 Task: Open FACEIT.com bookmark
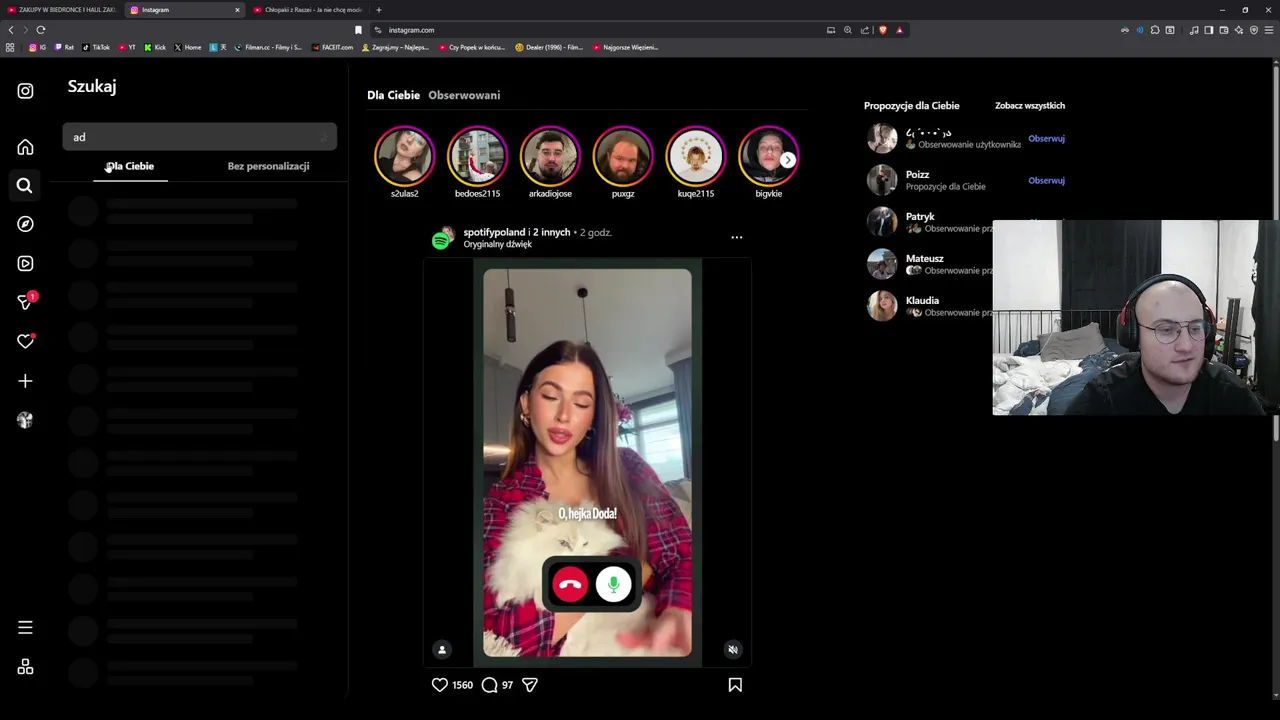[332, 47]
